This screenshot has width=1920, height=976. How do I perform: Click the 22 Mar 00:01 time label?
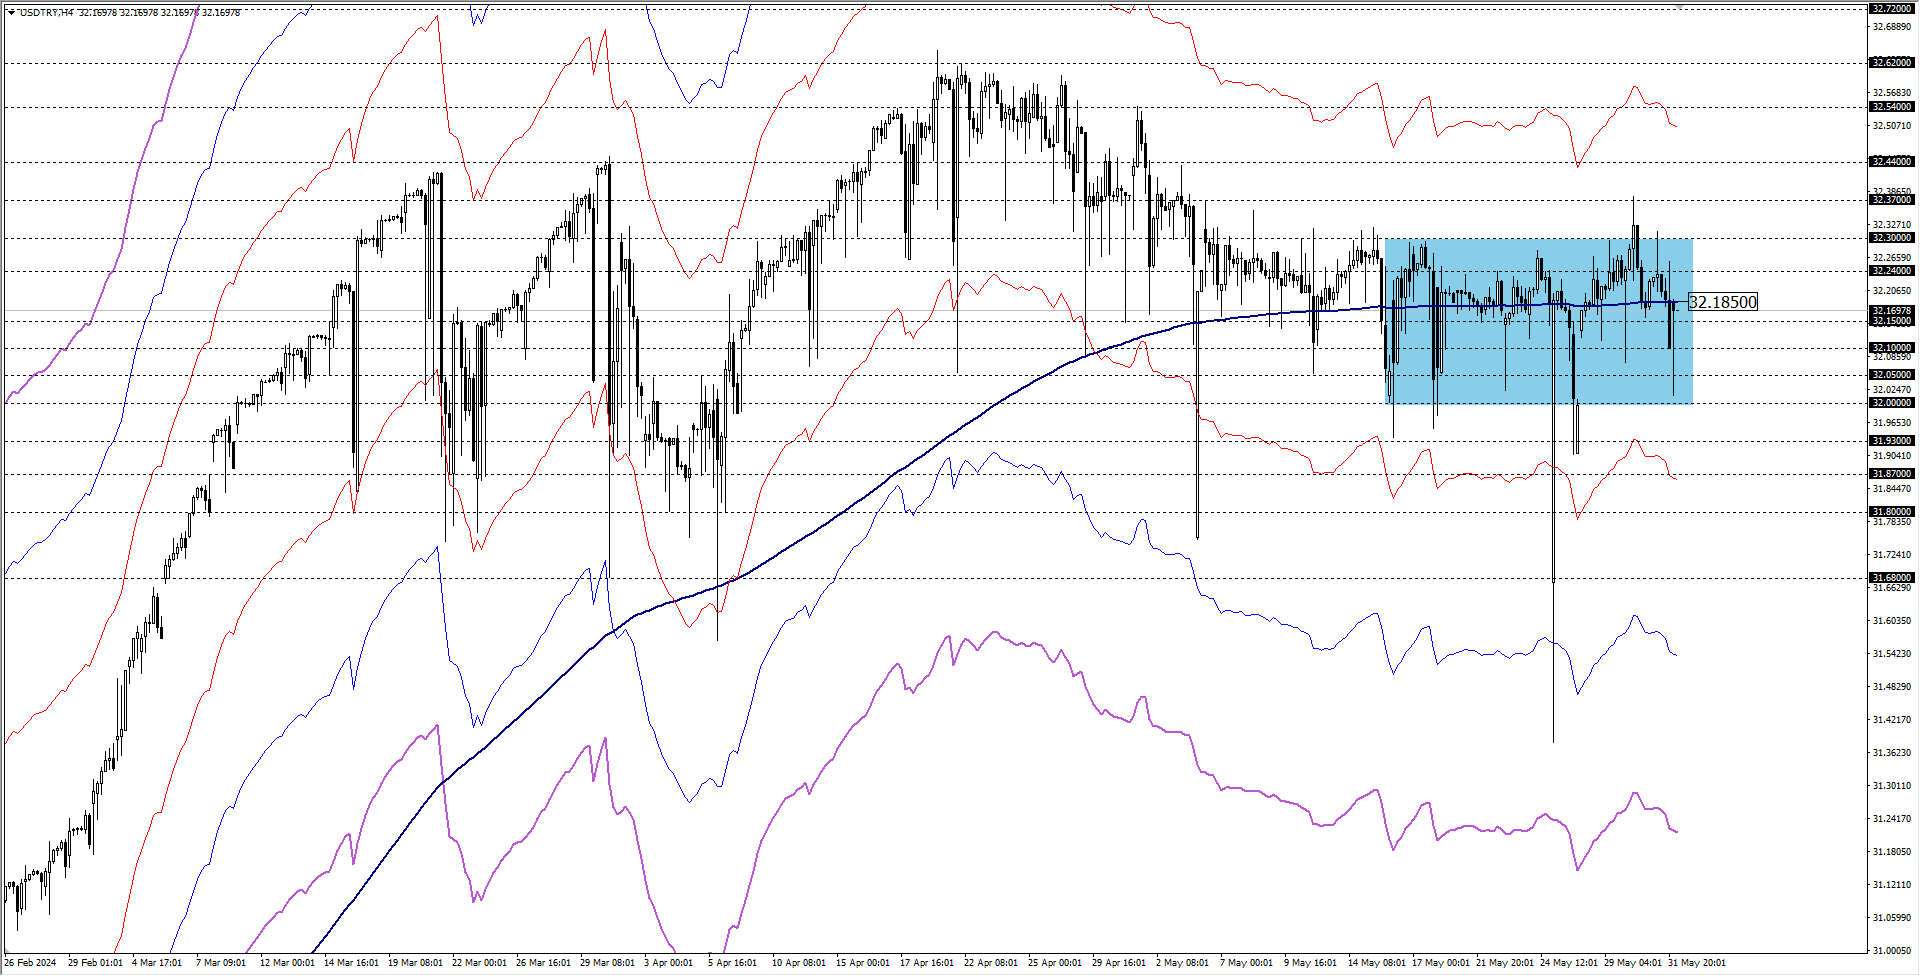(479, 963)
